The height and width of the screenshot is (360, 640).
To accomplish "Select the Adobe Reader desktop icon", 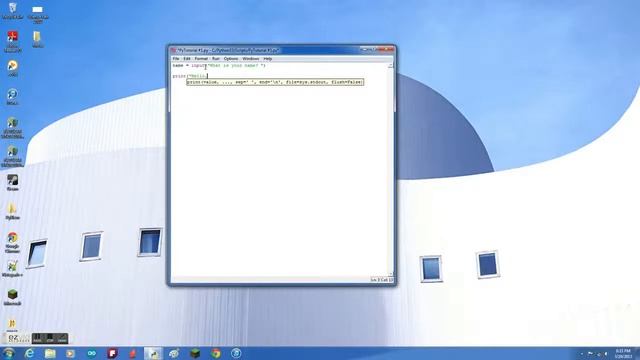I will [x=12, y=41].
